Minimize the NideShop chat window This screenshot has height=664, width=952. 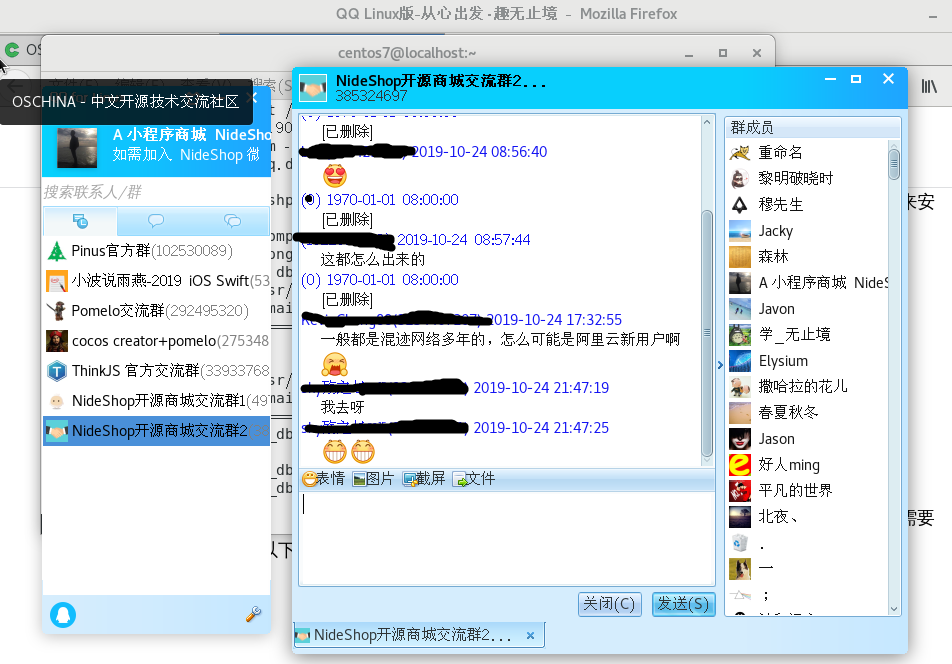(830, 79)
